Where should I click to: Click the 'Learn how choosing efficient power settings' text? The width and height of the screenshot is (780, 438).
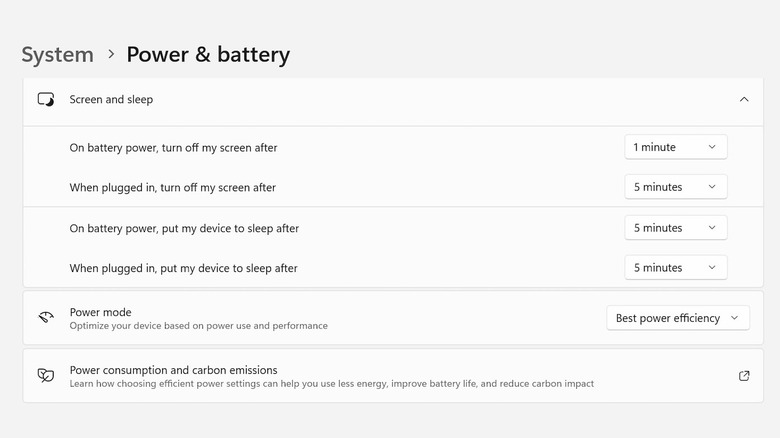click(x=331, y=384)
